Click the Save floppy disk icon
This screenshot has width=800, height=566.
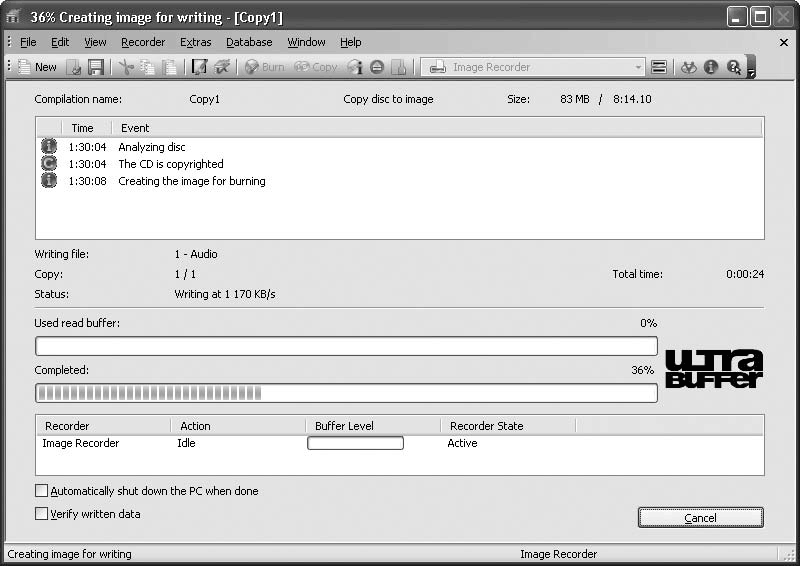tap(96, 67)
